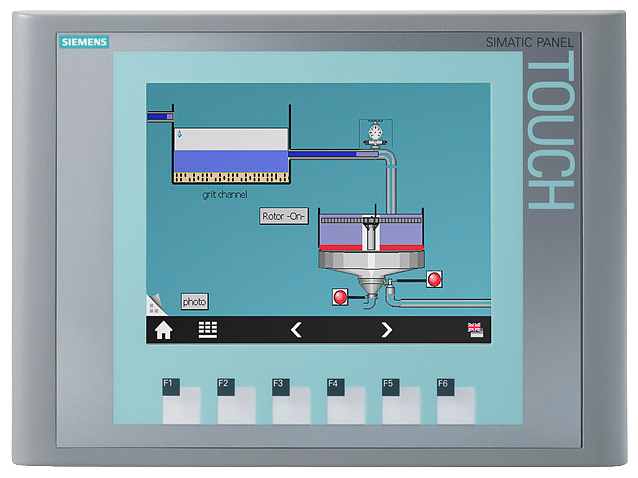The height and width of the screenshot is (478, 638).
Task: Toggle the Rotor -On- button
Action: tap(284, 216)
